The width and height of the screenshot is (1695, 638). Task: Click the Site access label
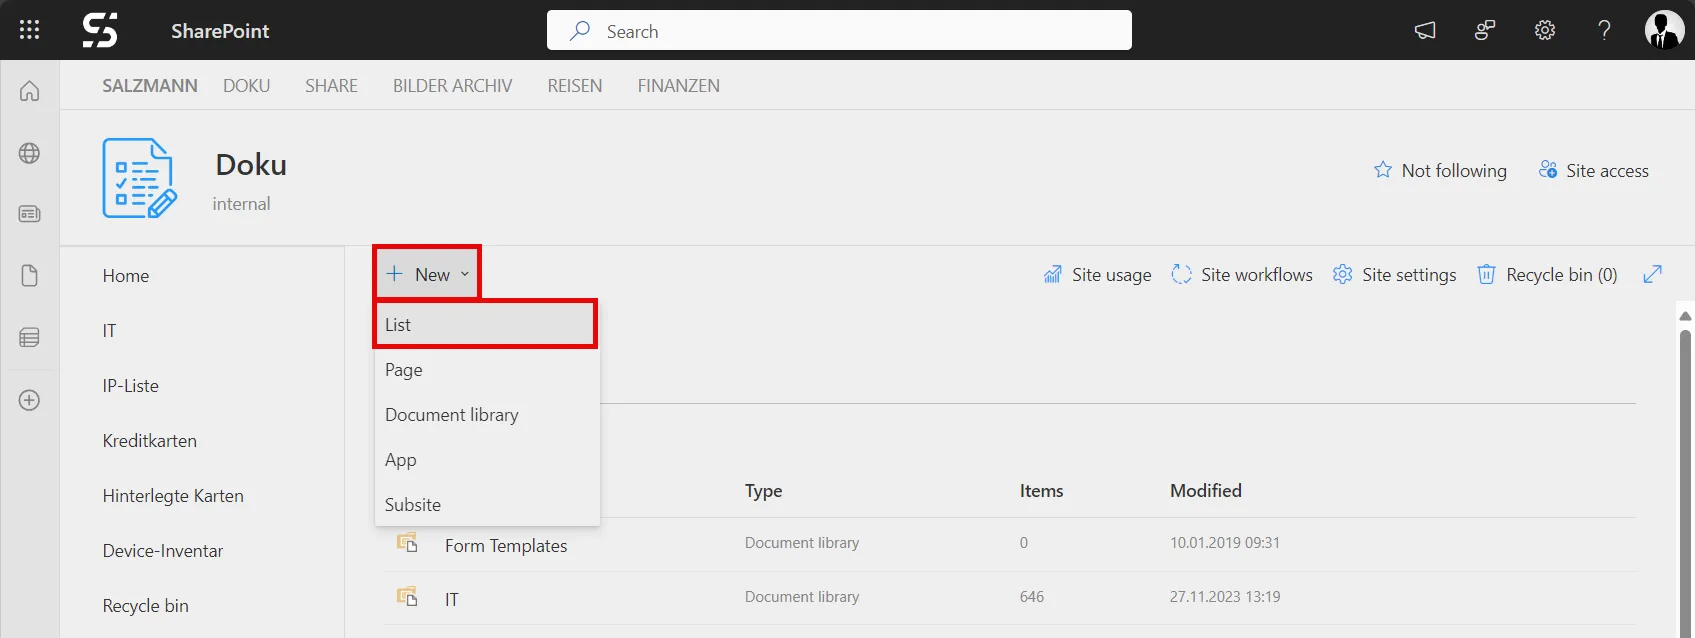tap(1607, 171)
